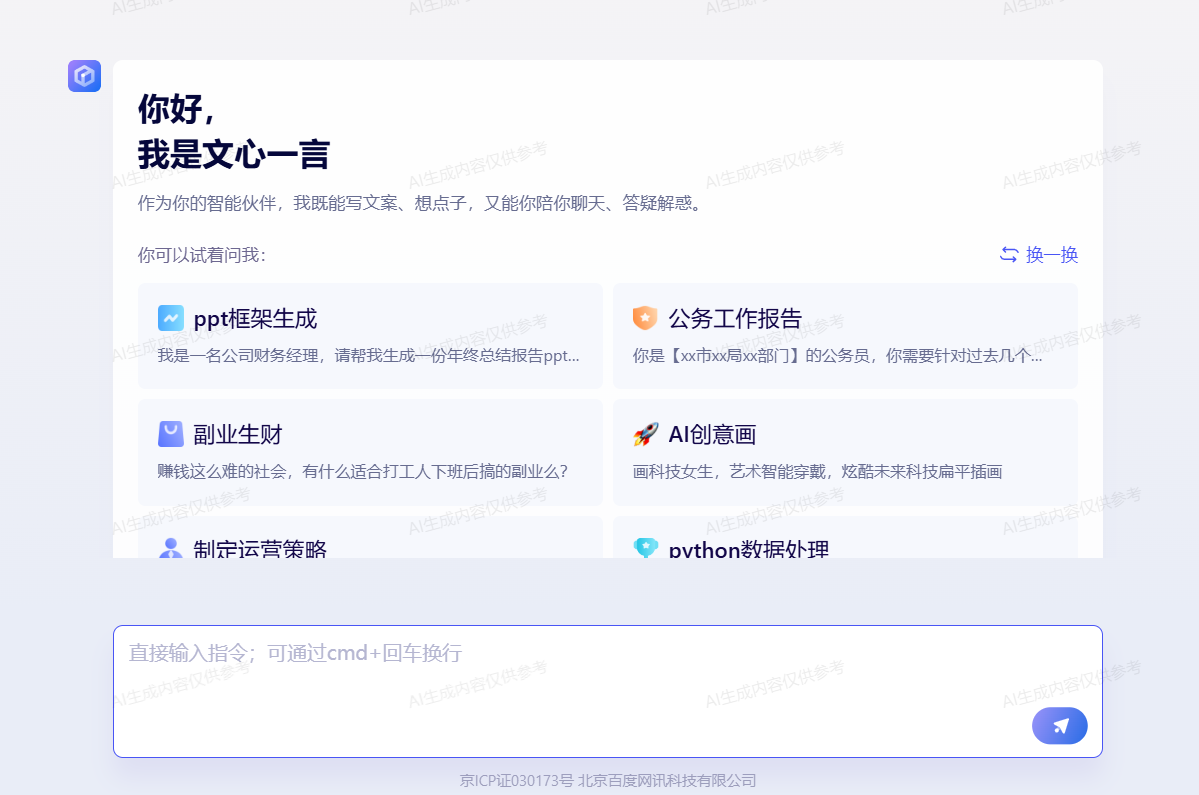Click the 你可以试着问我 label
This screenshot has height=795, width=1199.
point(202,255)
